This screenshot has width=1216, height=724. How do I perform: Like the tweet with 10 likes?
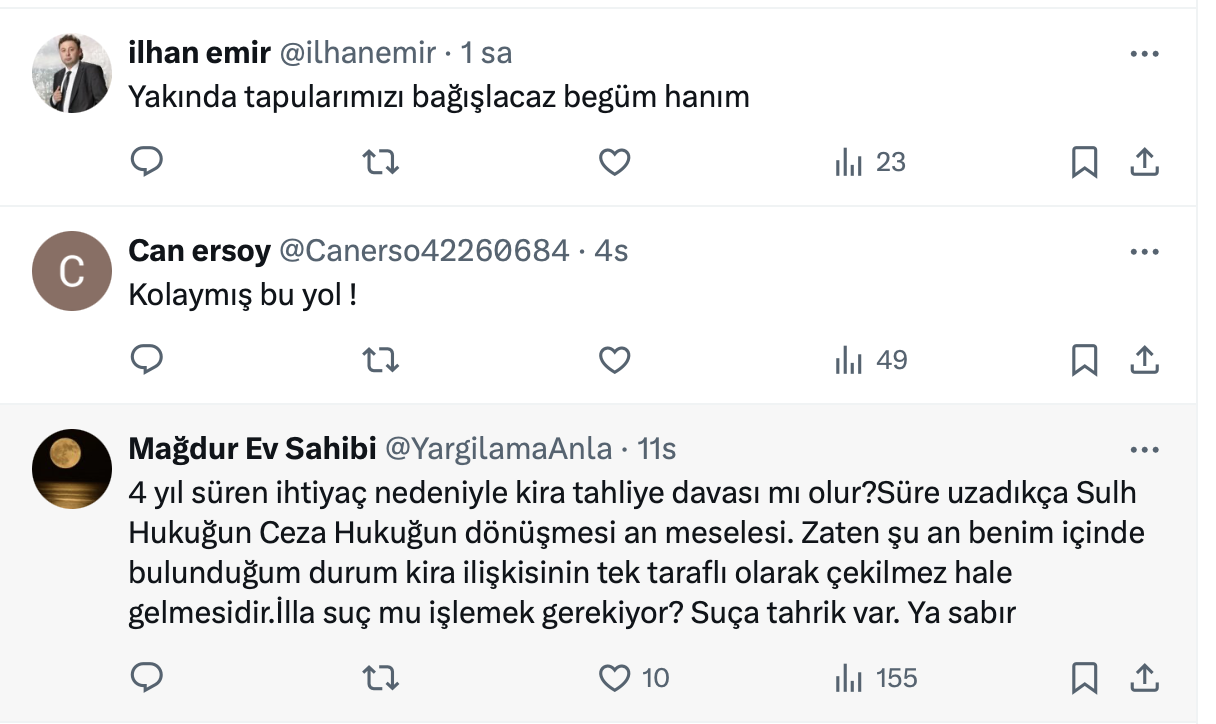point(614,678)
